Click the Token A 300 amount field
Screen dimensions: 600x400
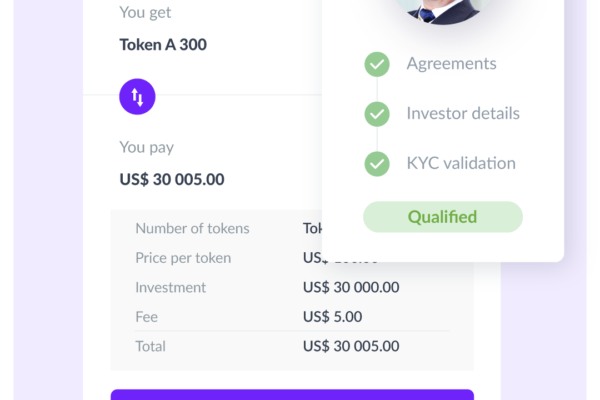(163, 45)
